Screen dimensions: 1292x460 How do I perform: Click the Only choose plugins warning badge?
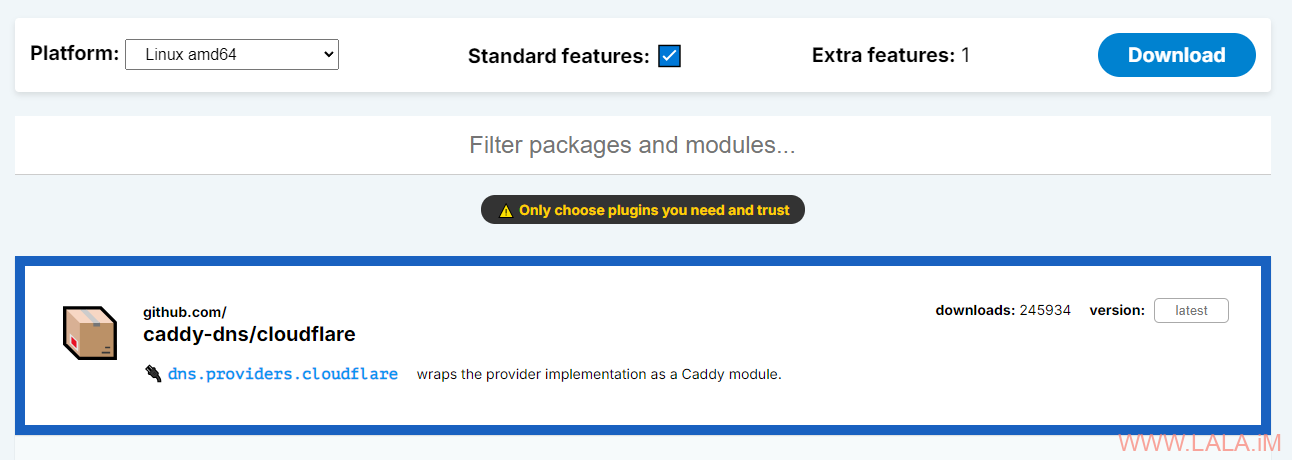click(643, 210)
